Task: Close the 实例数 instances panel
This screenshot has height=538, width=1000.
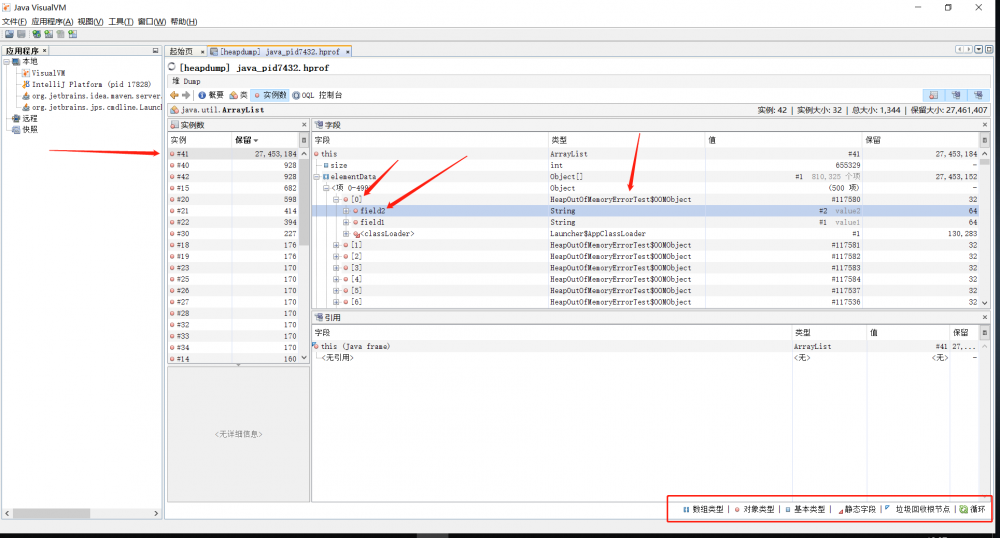Action: [x=304, y=125]
